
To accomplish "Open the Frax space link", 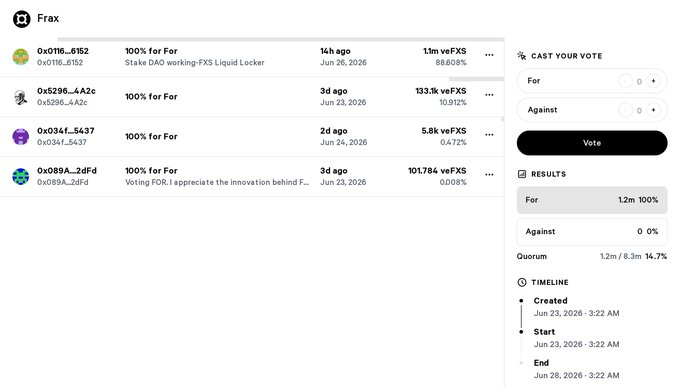I will [48, 18].
